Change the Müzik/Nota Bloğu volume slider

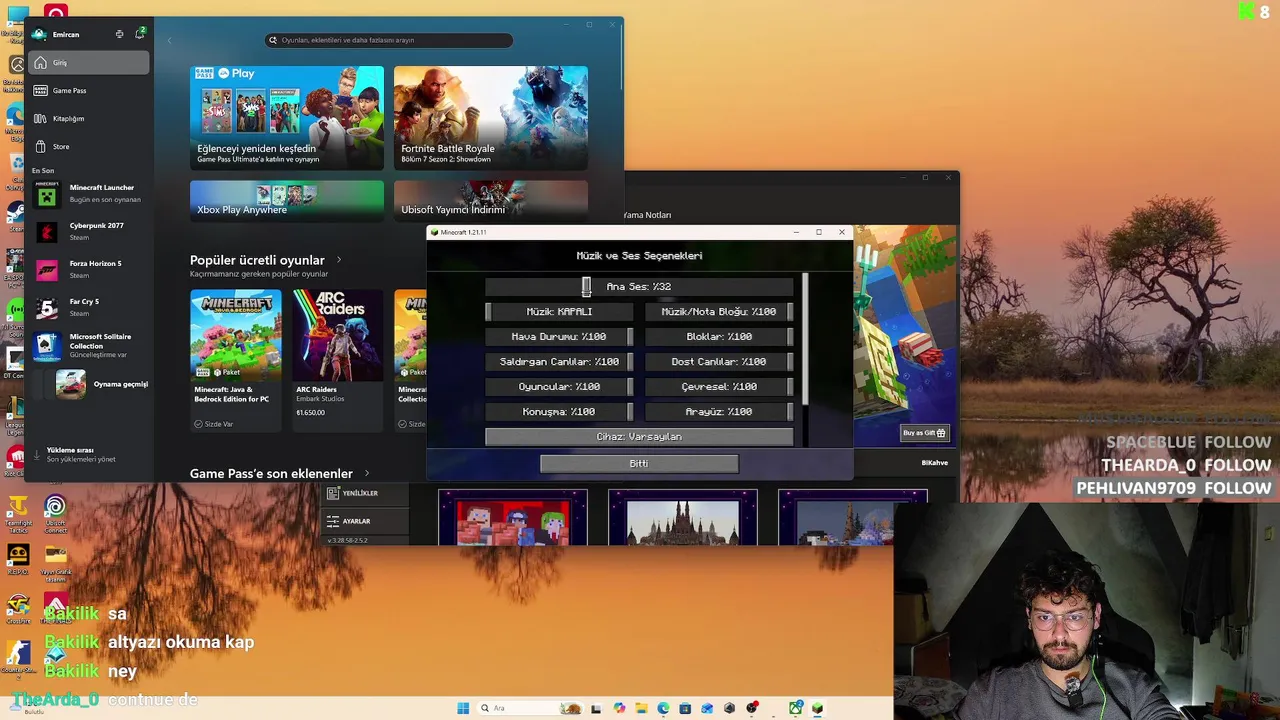719,312
